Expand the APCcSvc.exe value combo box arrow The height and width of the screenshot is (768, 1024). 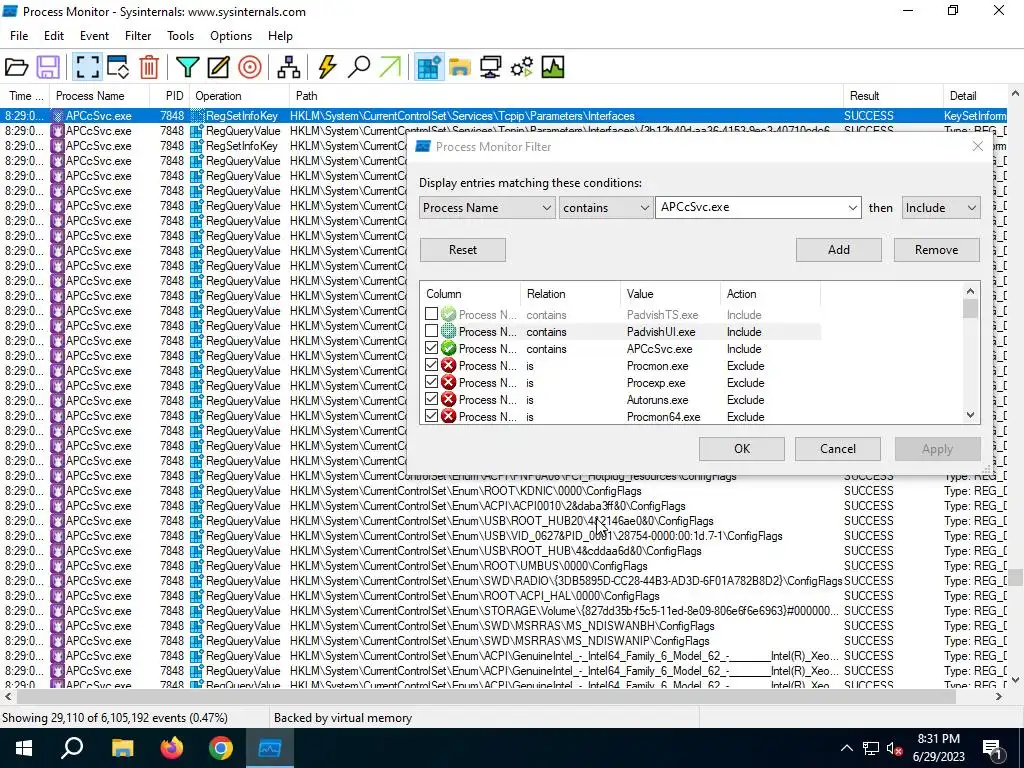[852, 208]
